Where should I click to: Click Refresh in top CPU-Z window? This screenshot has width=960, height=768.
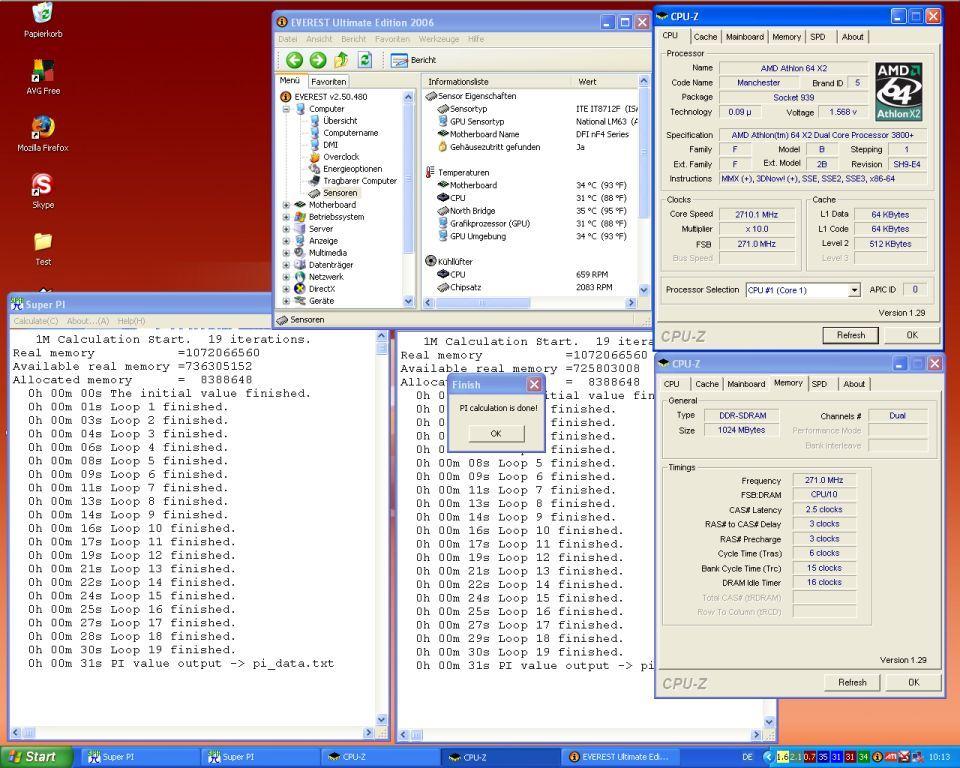point(851,336)
